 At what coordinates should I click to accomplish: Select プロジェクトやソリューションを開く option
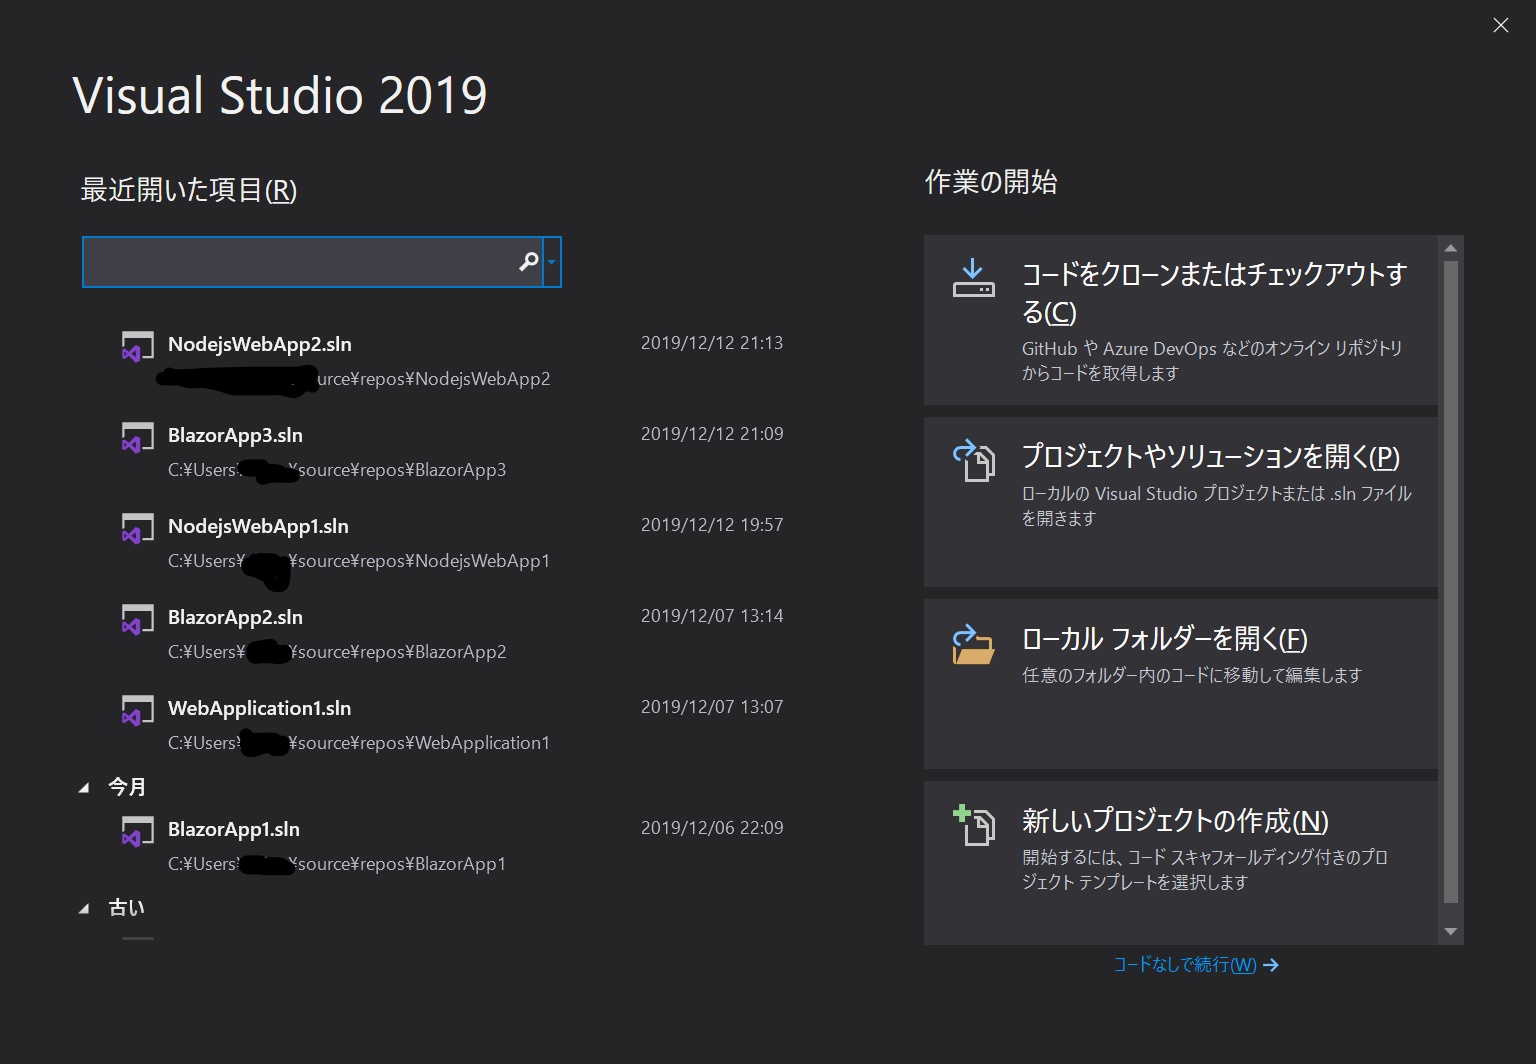[1181, 502]
